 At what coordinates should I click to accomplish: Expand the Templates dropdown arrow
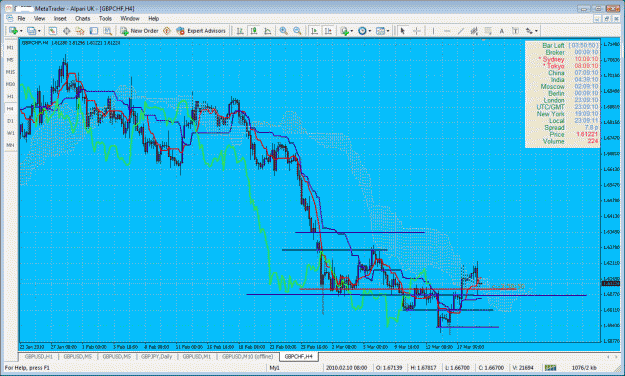point(388,31)
